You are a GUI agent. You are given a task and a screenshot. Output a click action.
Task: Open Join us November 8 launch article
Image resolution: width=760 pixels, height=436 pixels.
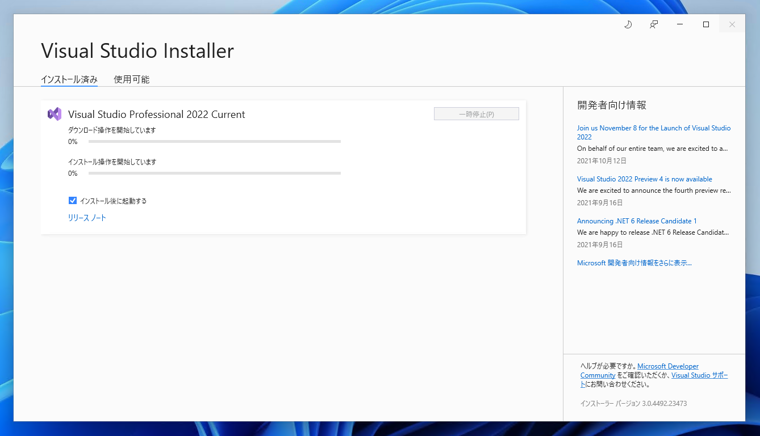653,132
